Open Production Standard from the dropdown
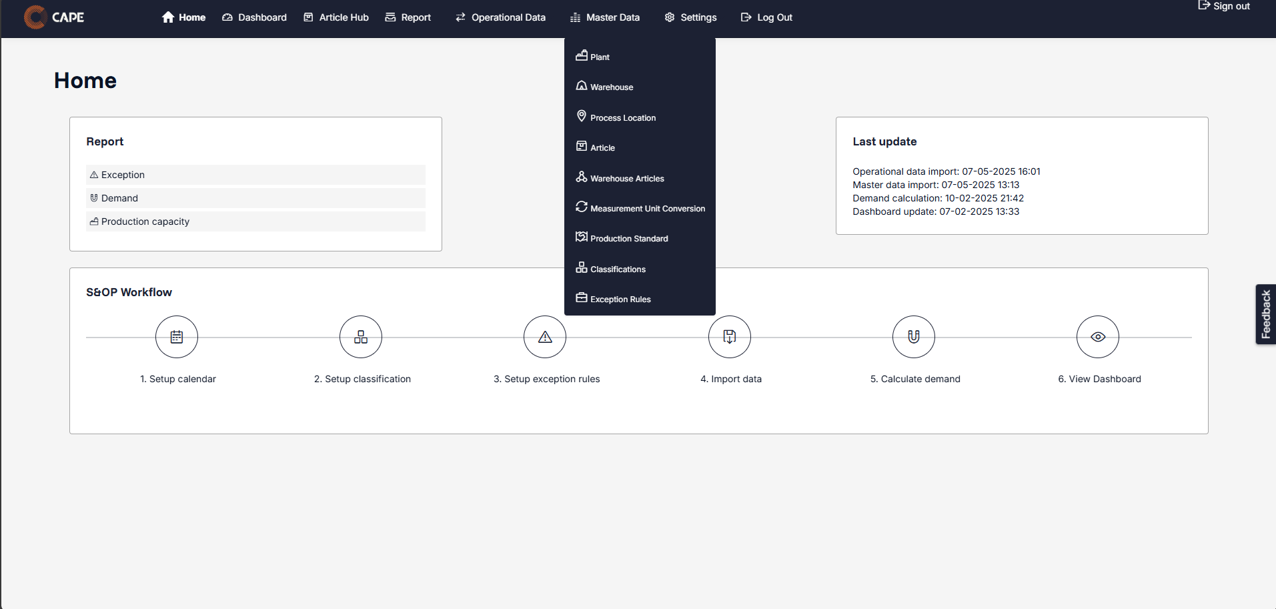The width and height of the screenshot is (1276, 609). click(628, 238)
